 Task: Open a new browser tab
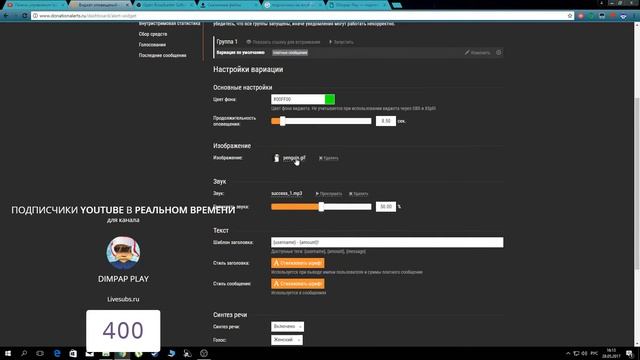[397, 5]
